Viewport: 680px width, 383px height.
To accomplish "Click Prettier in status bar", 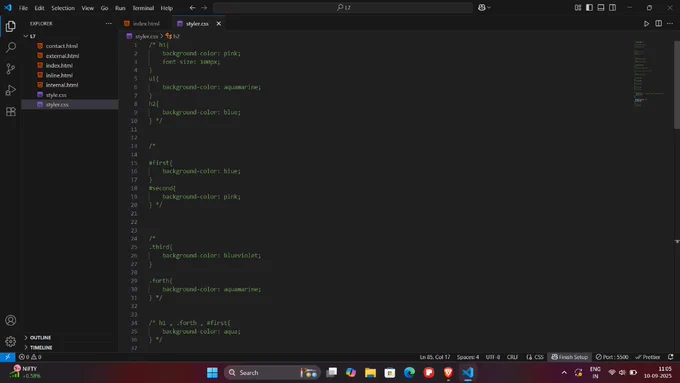I will [648, 357].
